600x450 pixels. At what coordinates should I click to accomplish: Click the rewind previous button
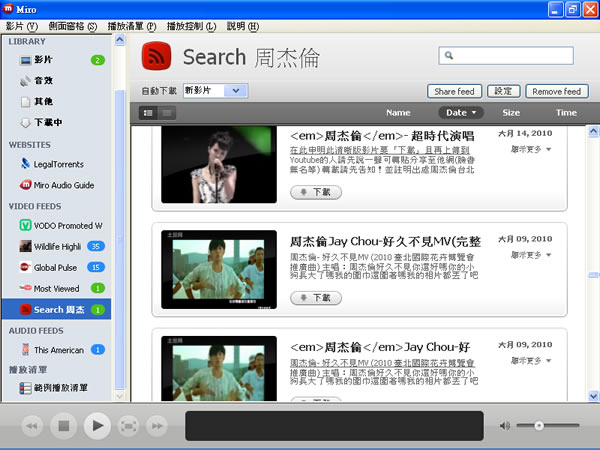click(32, 426)
